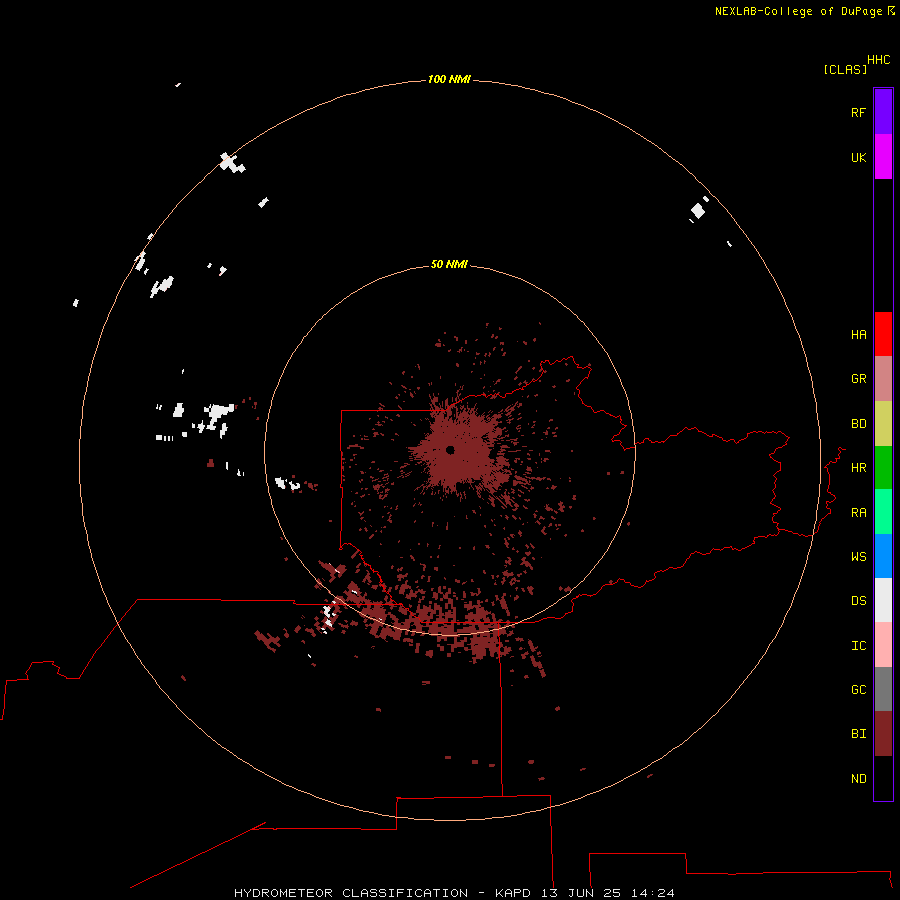Click the 14:24 timestamp
Screen dimensions: 900x900
click(x=652, y=893)
